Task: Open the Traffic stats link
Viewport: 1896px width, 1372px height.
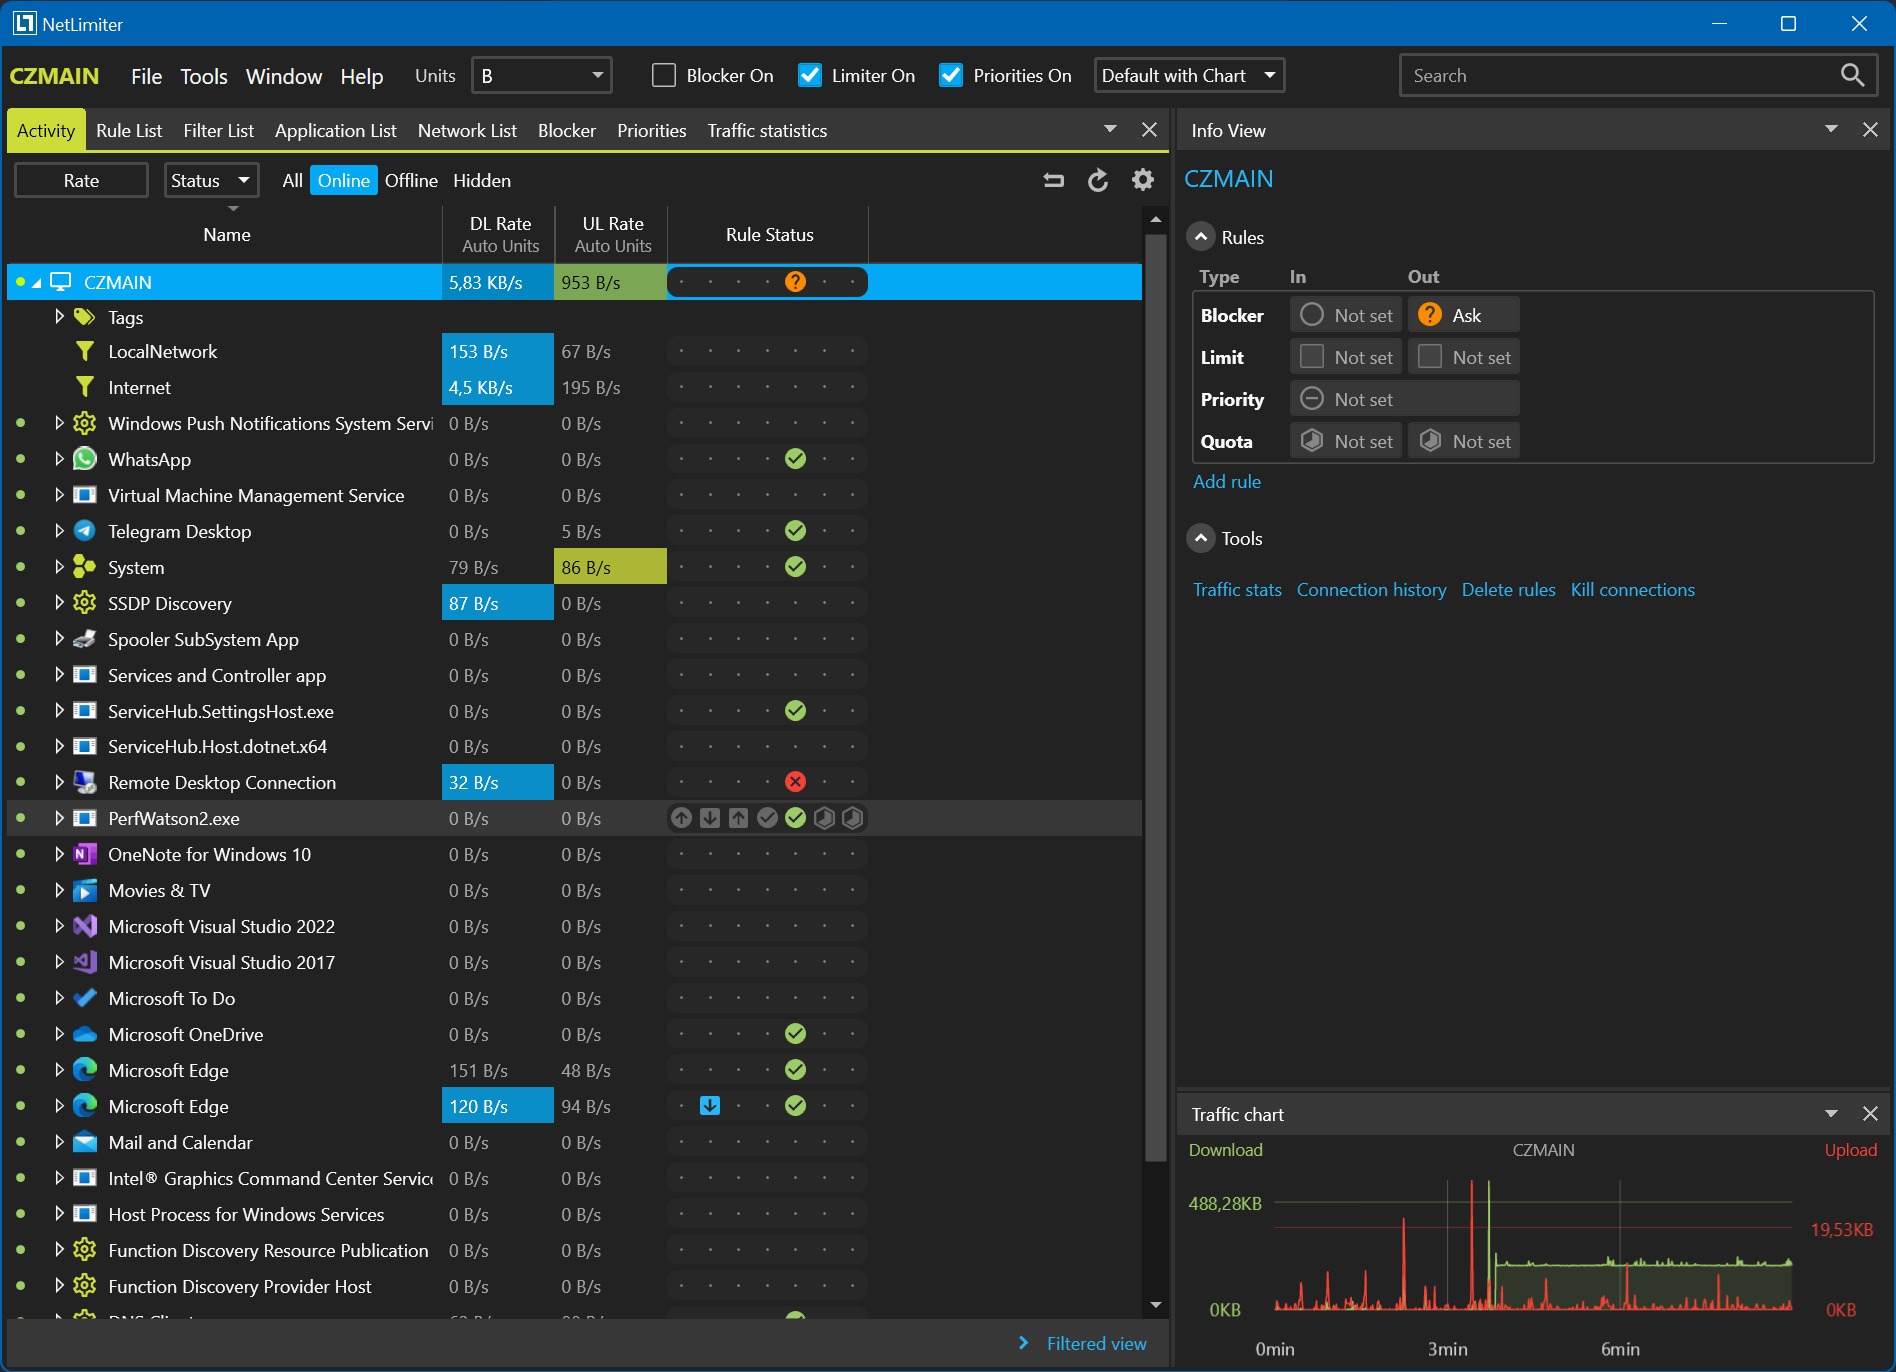Action: click(1237, 590)
